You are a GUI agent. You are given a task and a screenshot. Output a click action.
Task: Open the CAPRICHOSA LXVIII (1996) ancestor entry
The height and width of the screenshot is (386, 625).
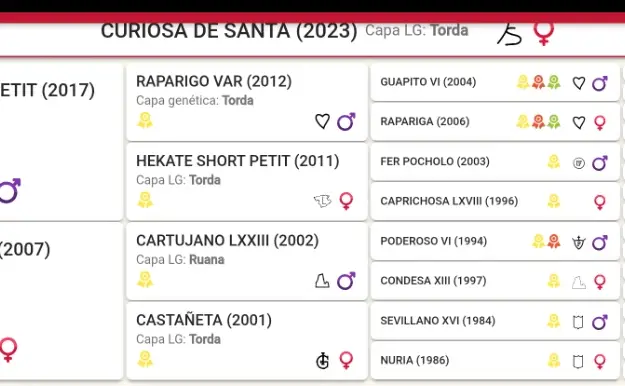[495, 201]
